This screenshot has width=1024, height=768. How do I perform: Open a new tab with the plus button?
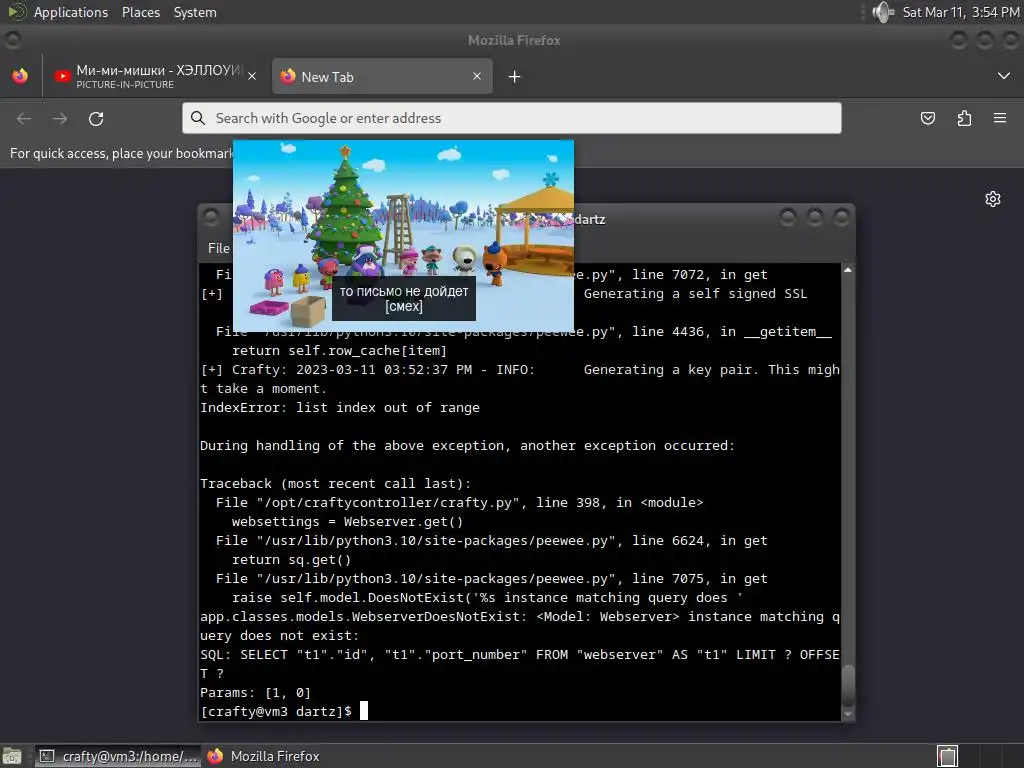tap(515, 77)
